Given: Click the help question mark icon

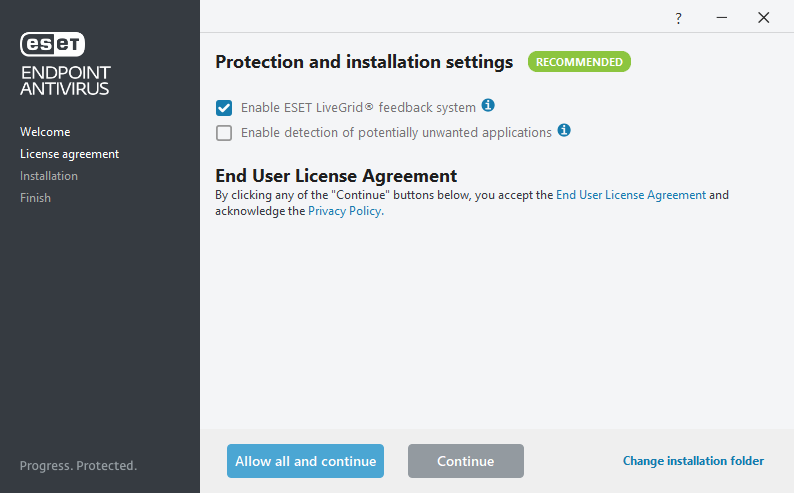Looking at the screenshot, I should [678, 19].
